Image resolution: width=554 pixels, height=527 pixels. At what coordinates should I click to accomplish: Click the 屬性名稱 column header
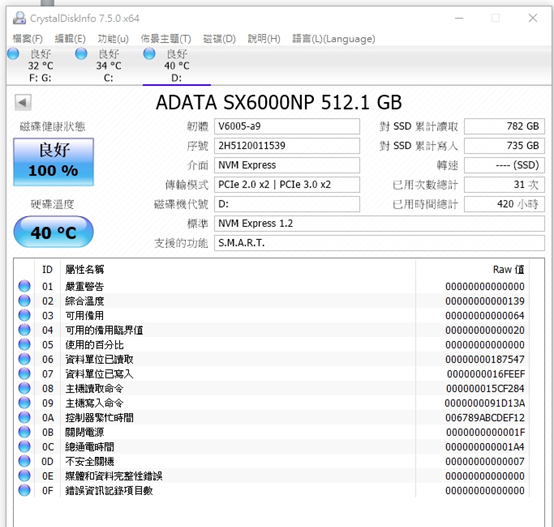click(238, 270)
